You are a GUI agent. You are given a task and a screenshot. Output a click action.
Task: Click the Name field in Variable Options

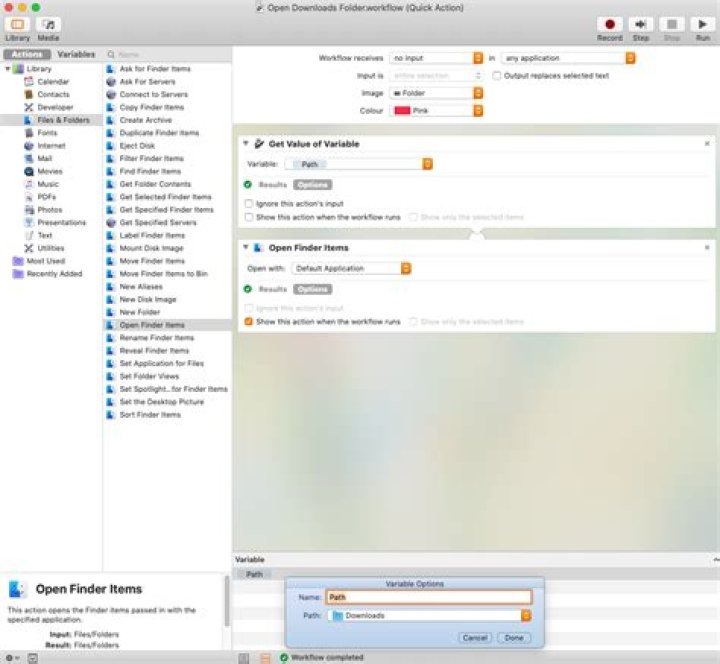(x=429, y=597)
